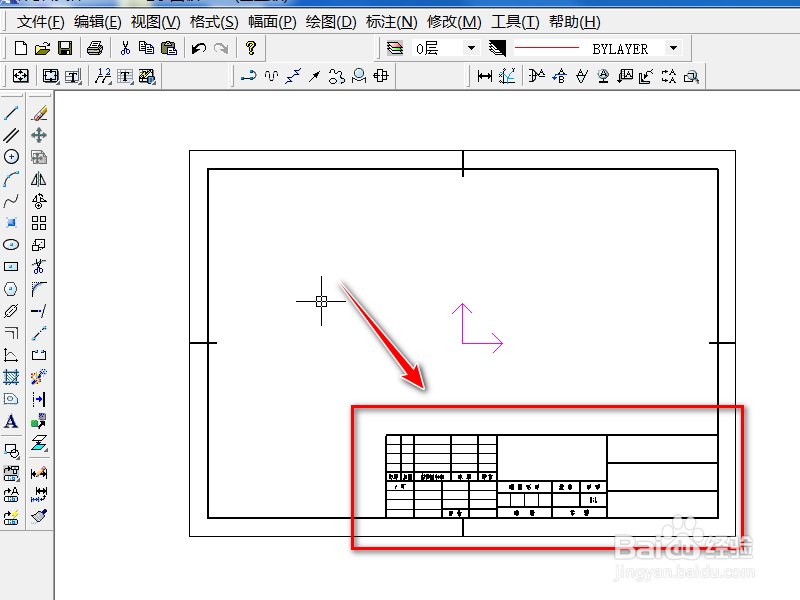Select the Fillet corner tool

39,289
